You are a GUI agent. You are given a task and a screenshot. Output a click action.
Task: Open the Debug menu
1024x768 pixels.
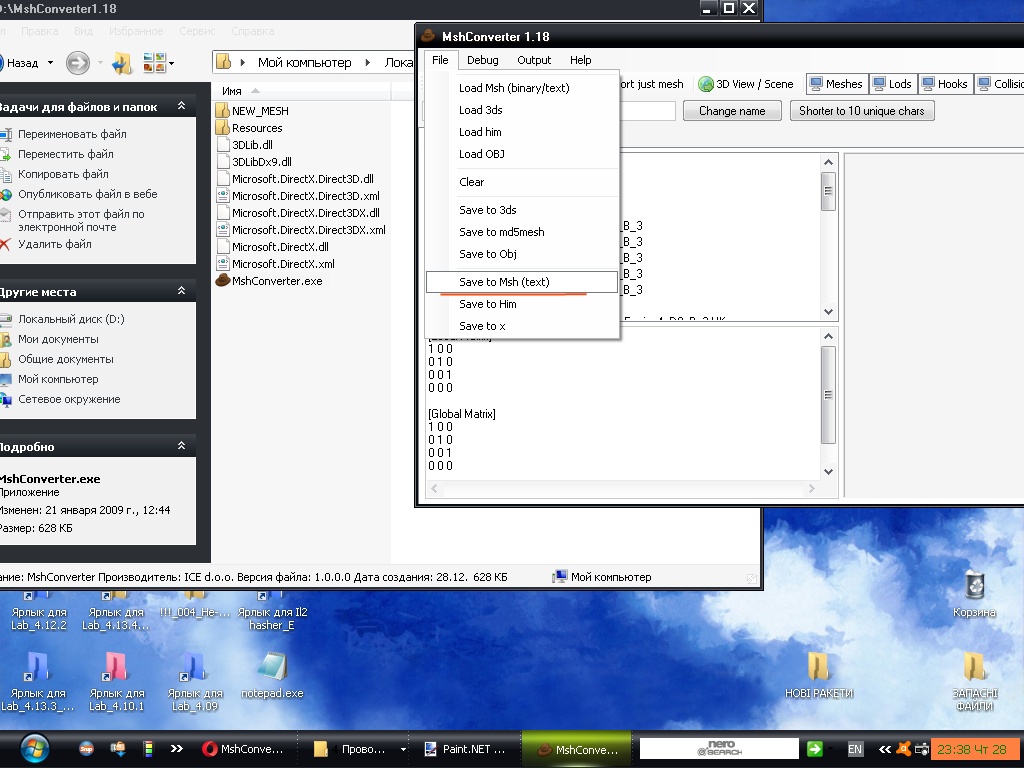pos(482,60)
